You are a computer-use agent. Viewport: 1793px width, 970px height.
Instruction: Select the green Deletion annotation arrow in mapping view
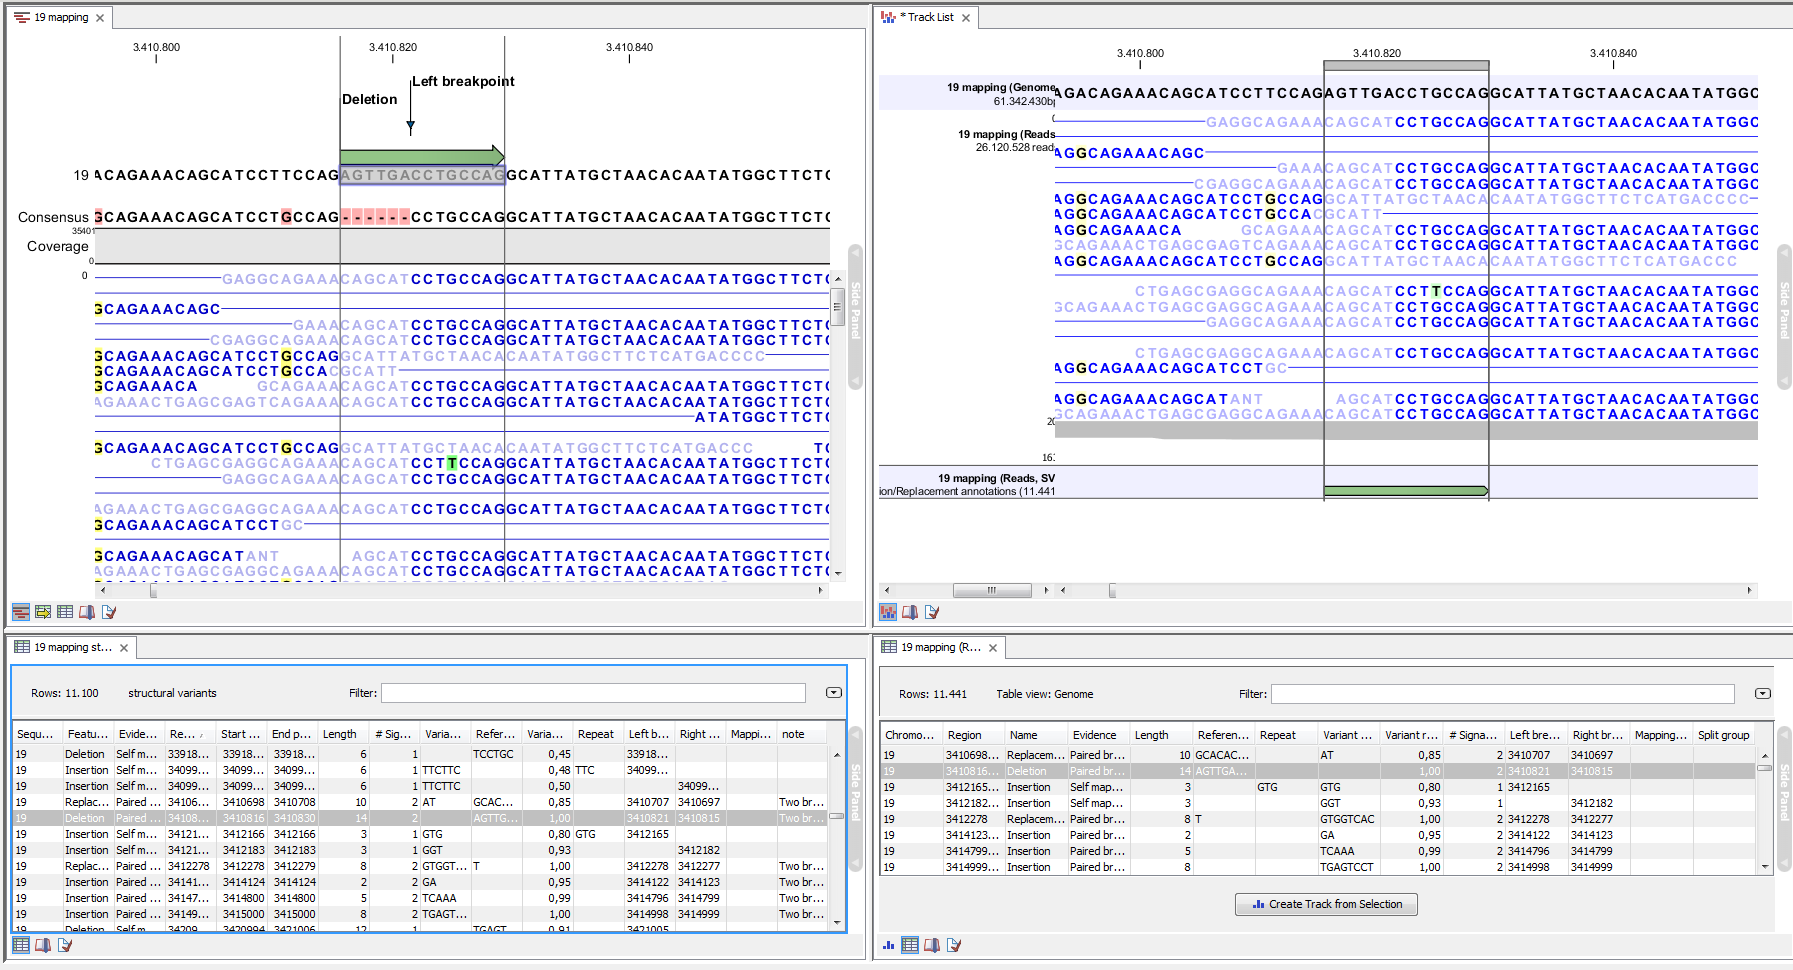tap(421, 156)
